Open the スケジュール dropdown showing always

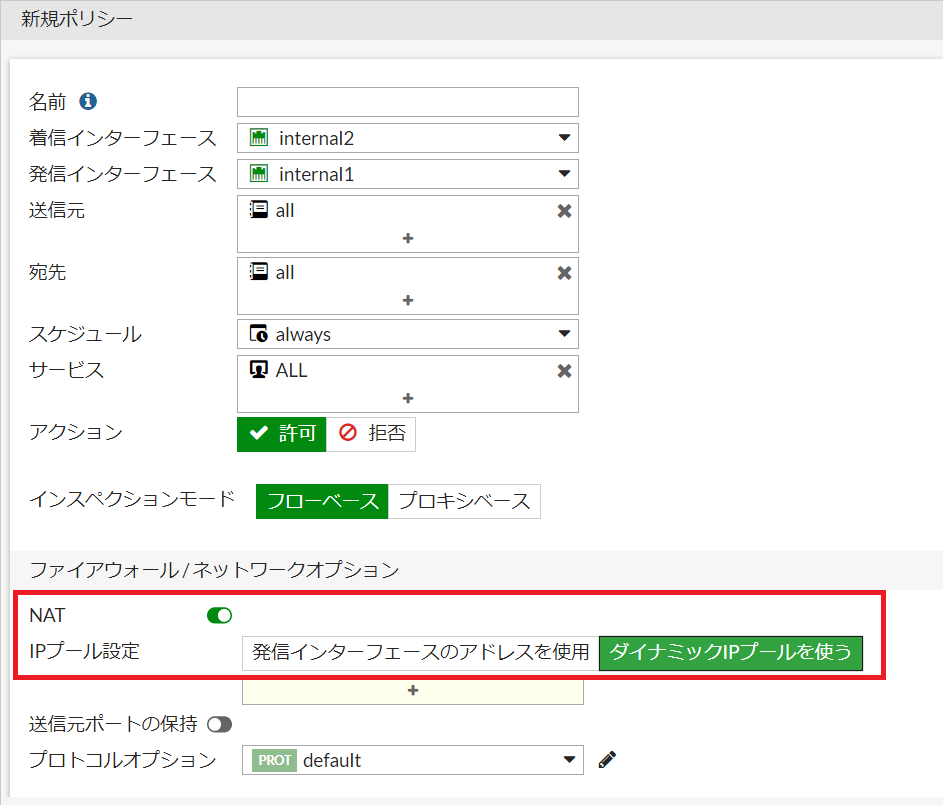click(x=408, y=334)
